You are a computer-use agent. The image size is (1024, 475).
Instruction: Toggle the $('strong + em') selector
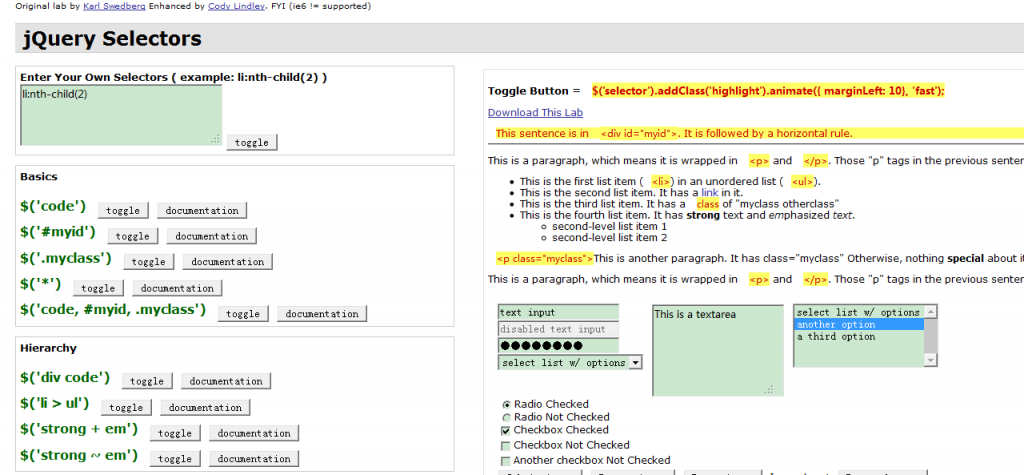(175, 433)
